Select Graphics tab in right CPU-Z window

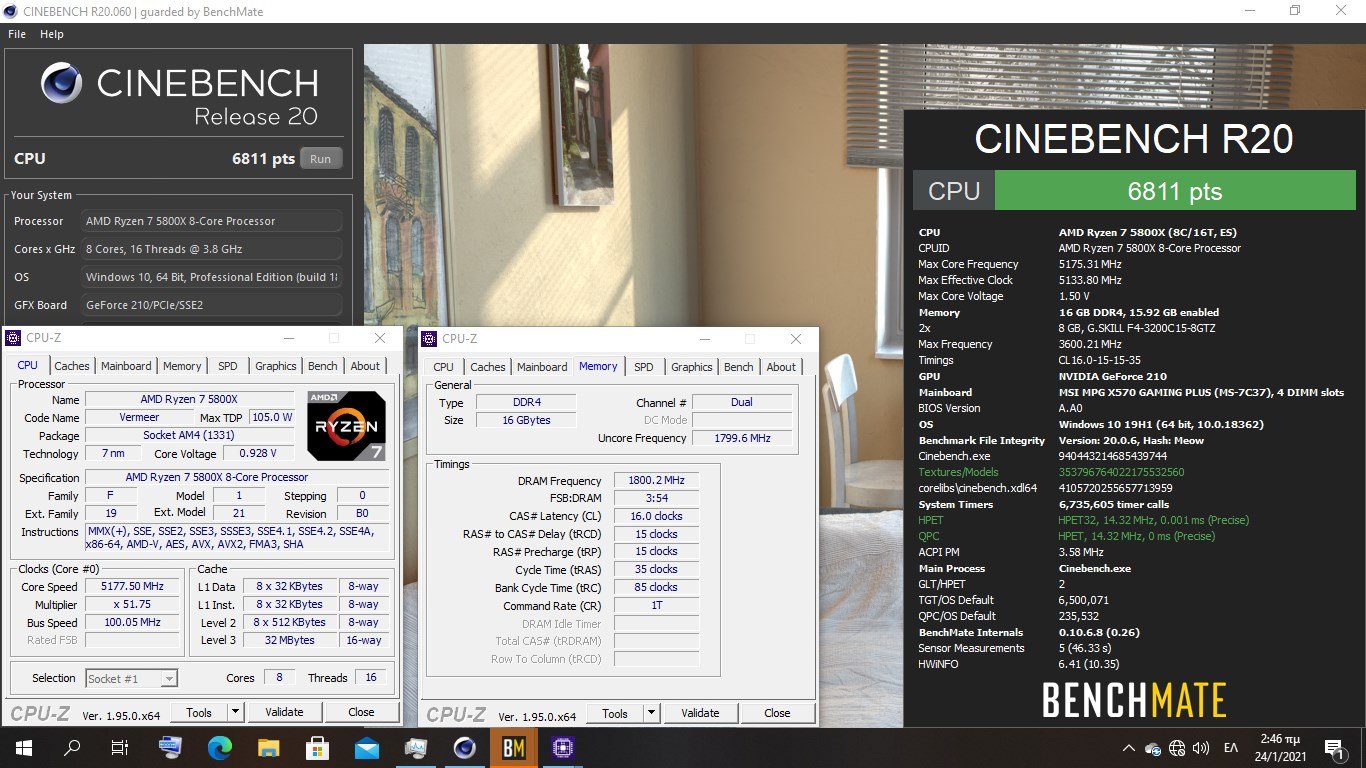[x=691, y=367]
